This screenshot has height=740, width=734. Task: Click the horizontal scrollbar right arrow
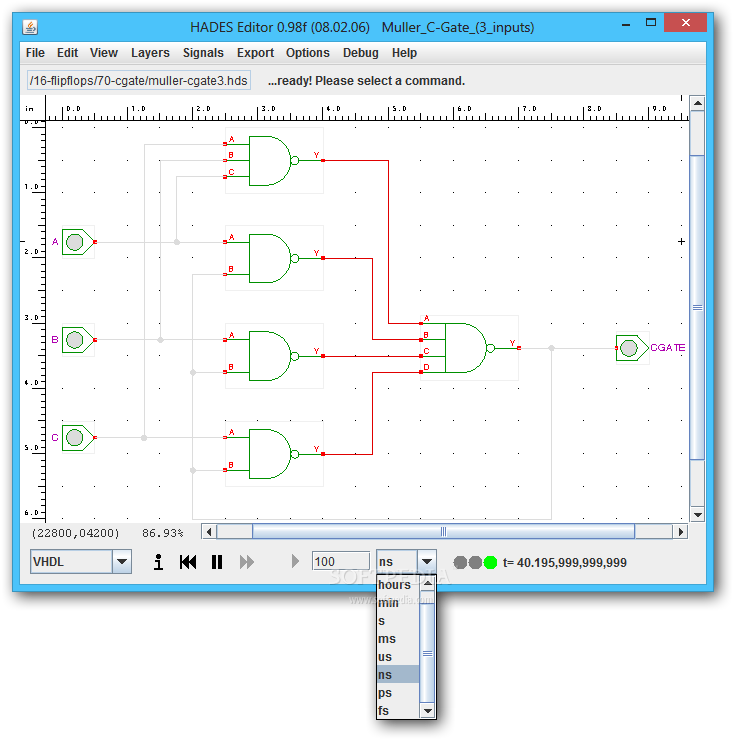click(x=680, y=532)
